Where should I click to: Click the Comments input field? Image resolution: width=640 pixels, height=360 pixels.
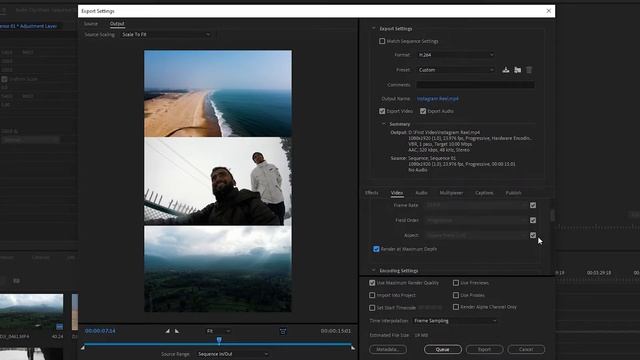[x=475, y=85]
